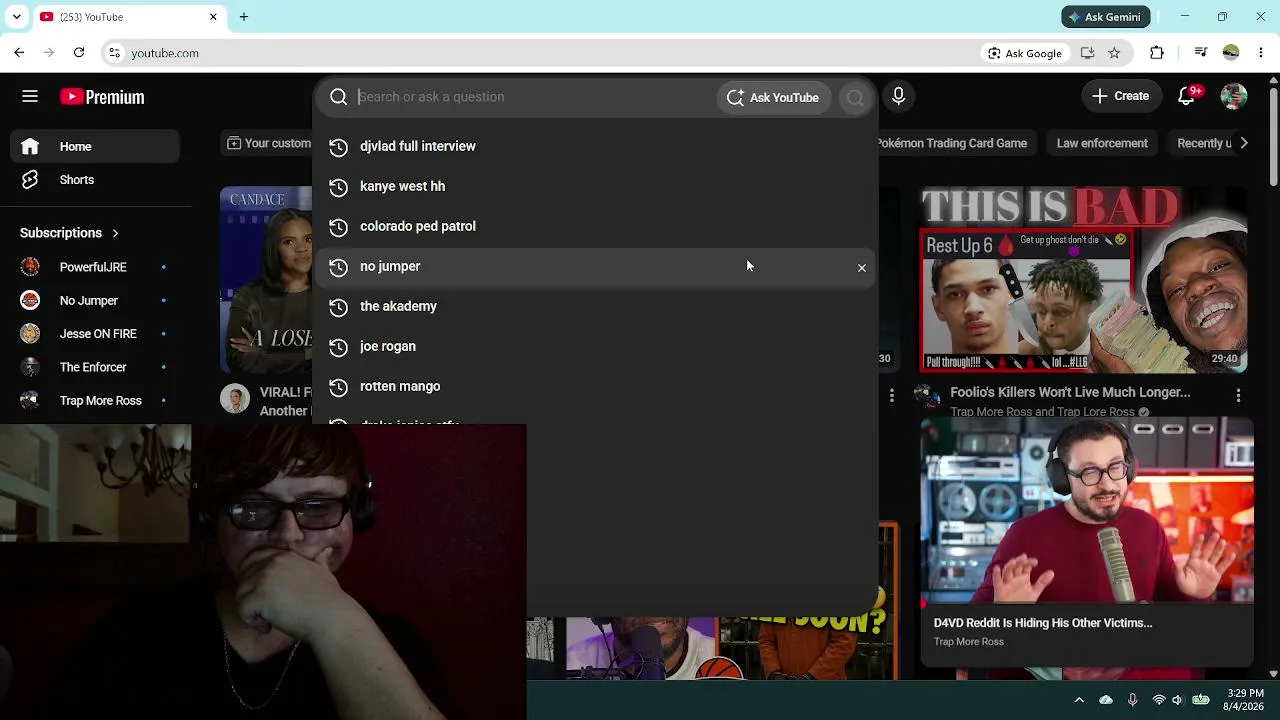Image resolution: width=1280 pixels, height=720 pixels.
Task: Click the install/share icon in the address bar
Action: click(x=1087, y=53)
